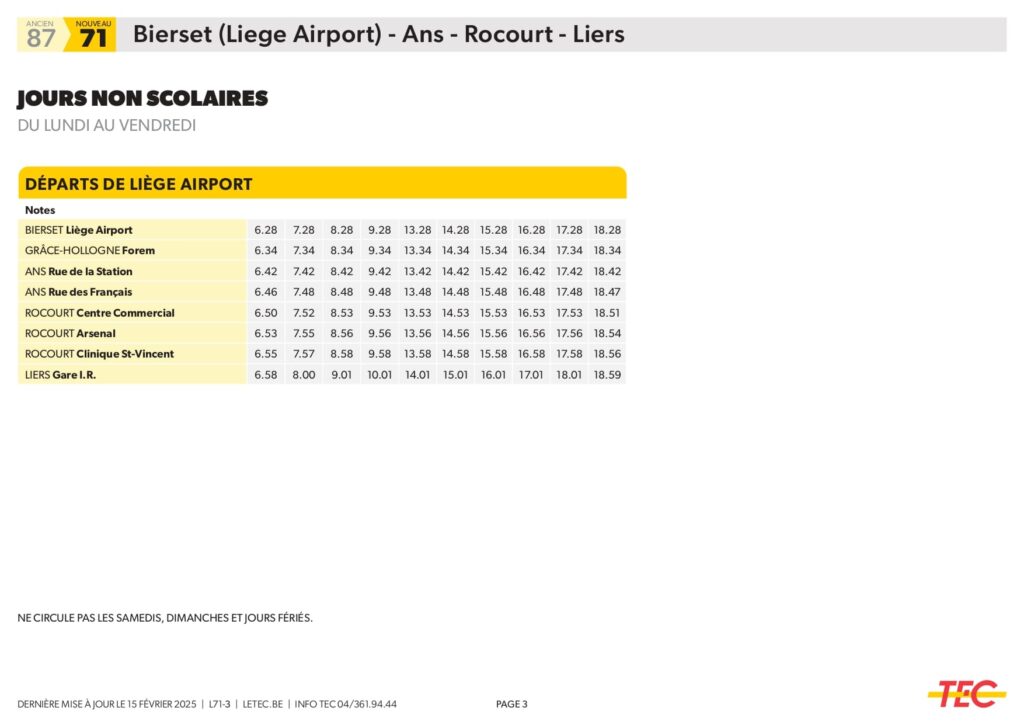The width and height of the screenshot is (1024, 725).
Task: Select the ROCOURT Arsenal stop
Action: point(71,334)
